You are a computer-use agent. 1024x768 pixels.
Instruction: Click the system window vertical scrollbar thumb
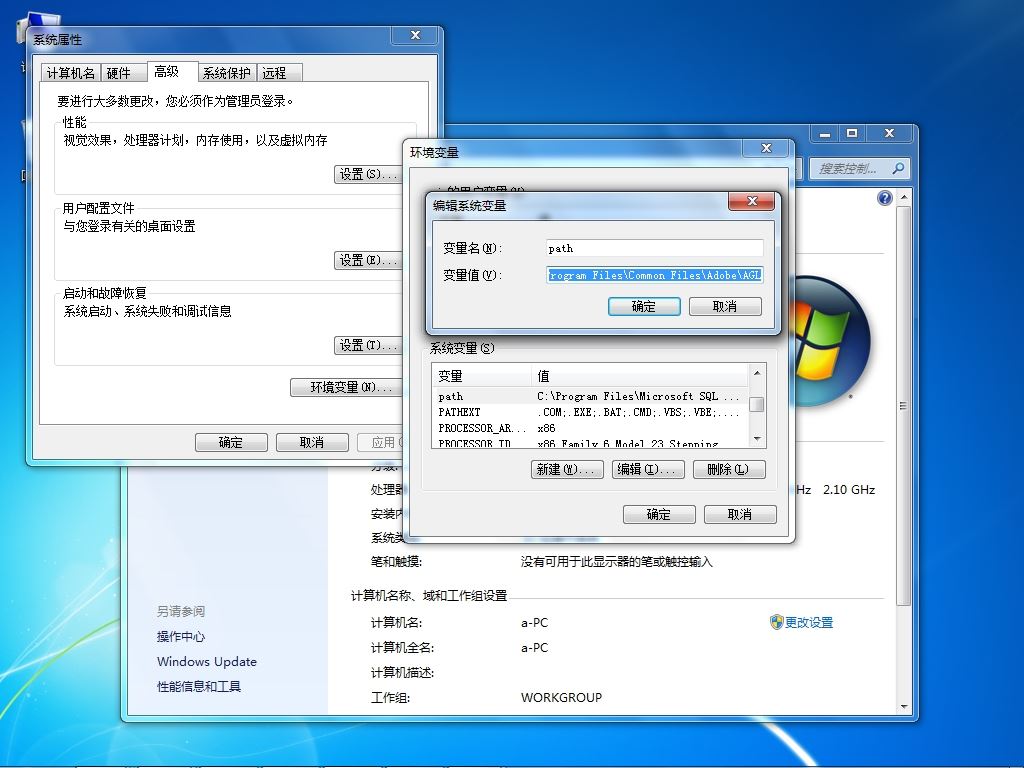(904, 406)
